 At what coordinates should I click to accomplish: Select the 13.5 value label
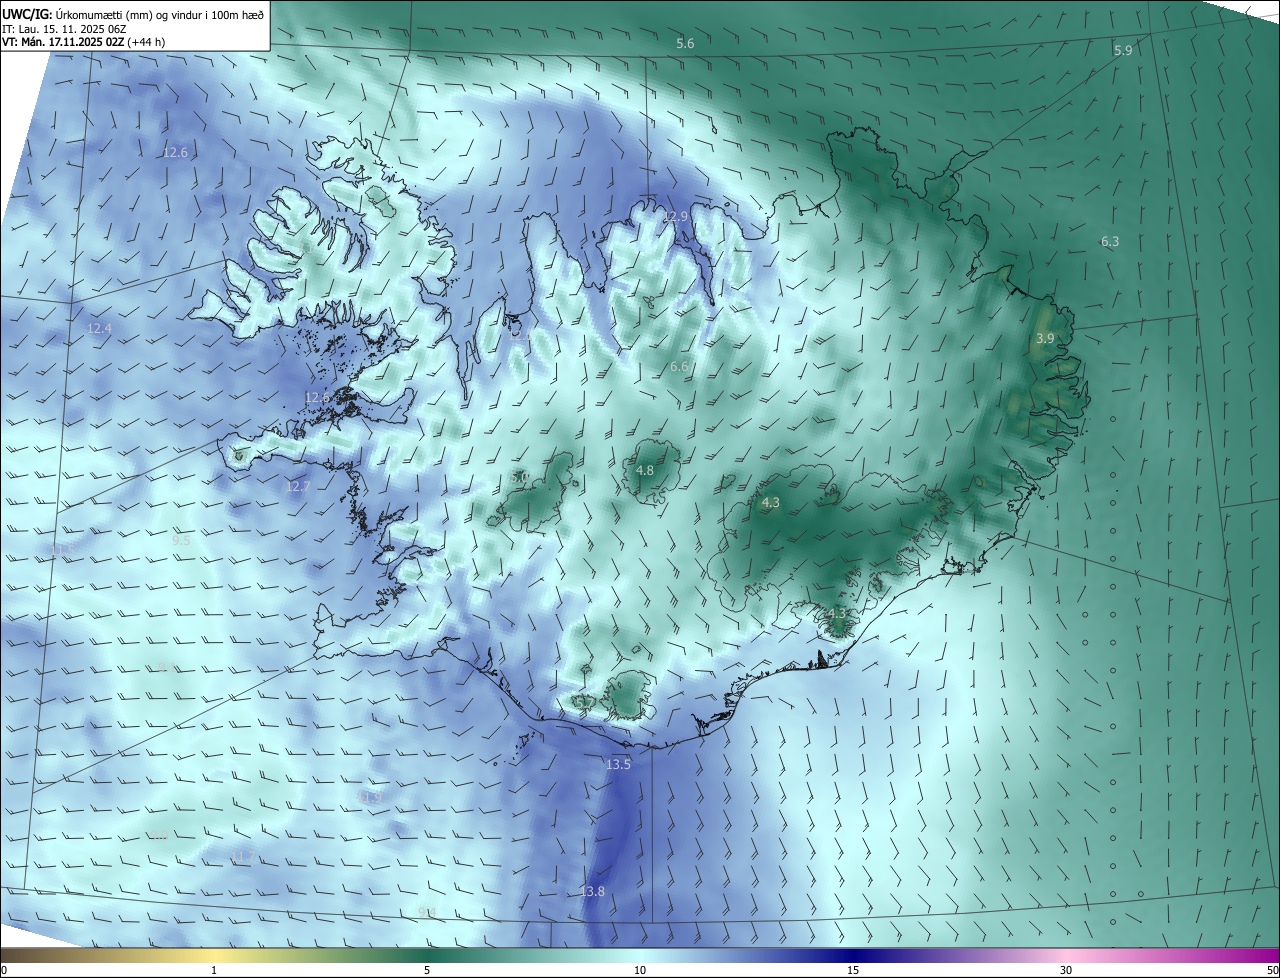coord(618,764)
